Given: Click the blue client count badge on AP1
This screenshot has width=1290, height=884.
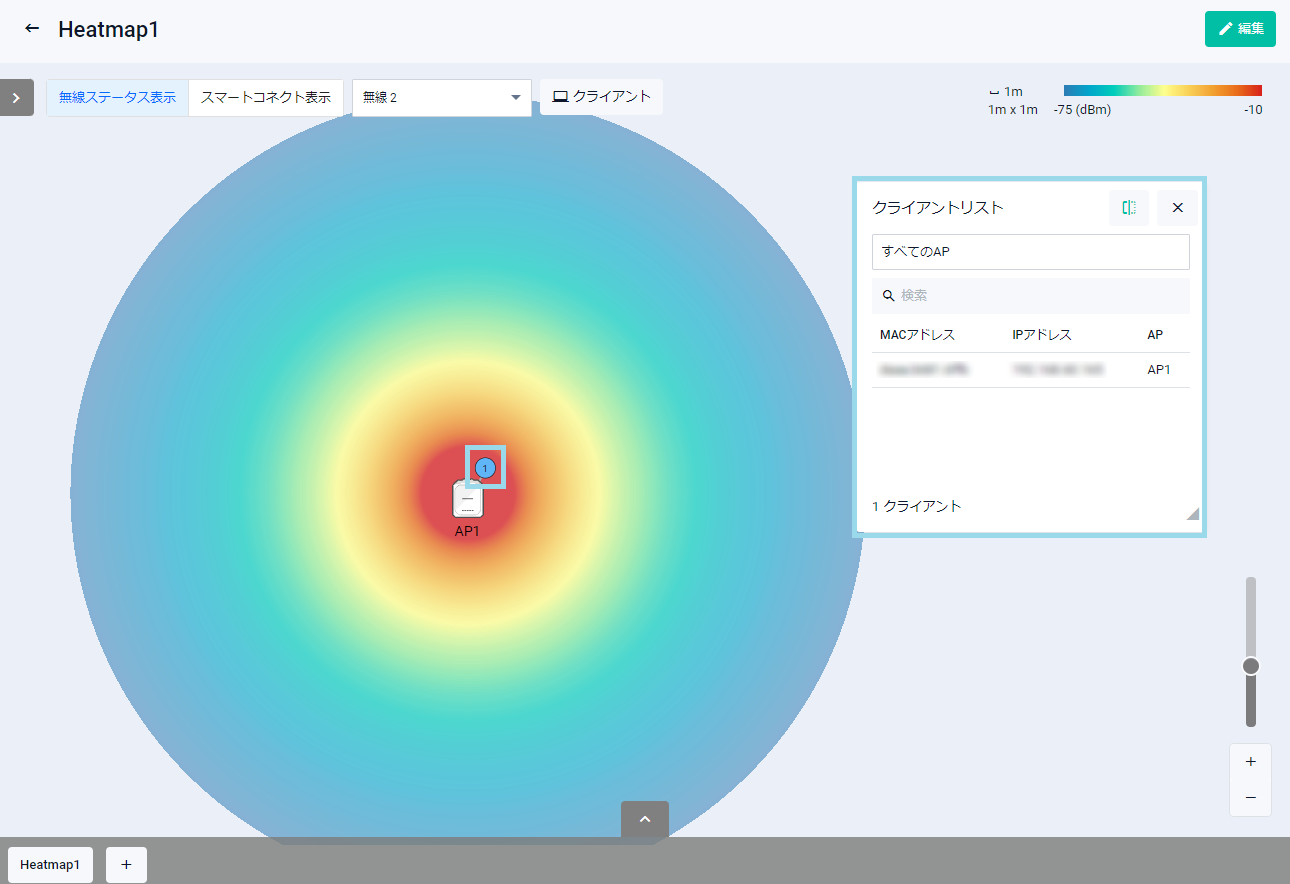Looking at the screenshot, I should pos(486,467).
